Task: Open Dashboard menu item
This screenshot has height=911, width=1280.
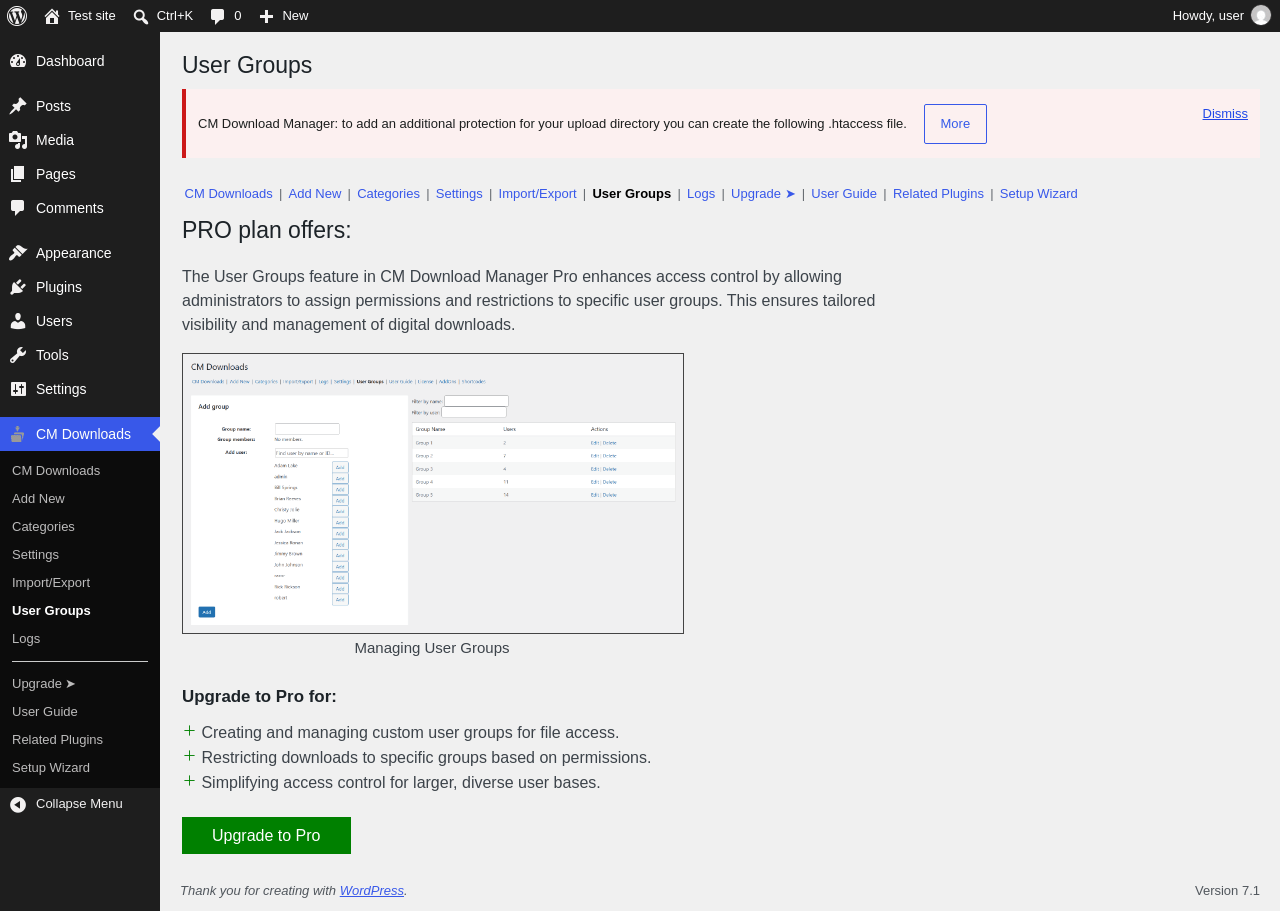Action: click(80, 61)
